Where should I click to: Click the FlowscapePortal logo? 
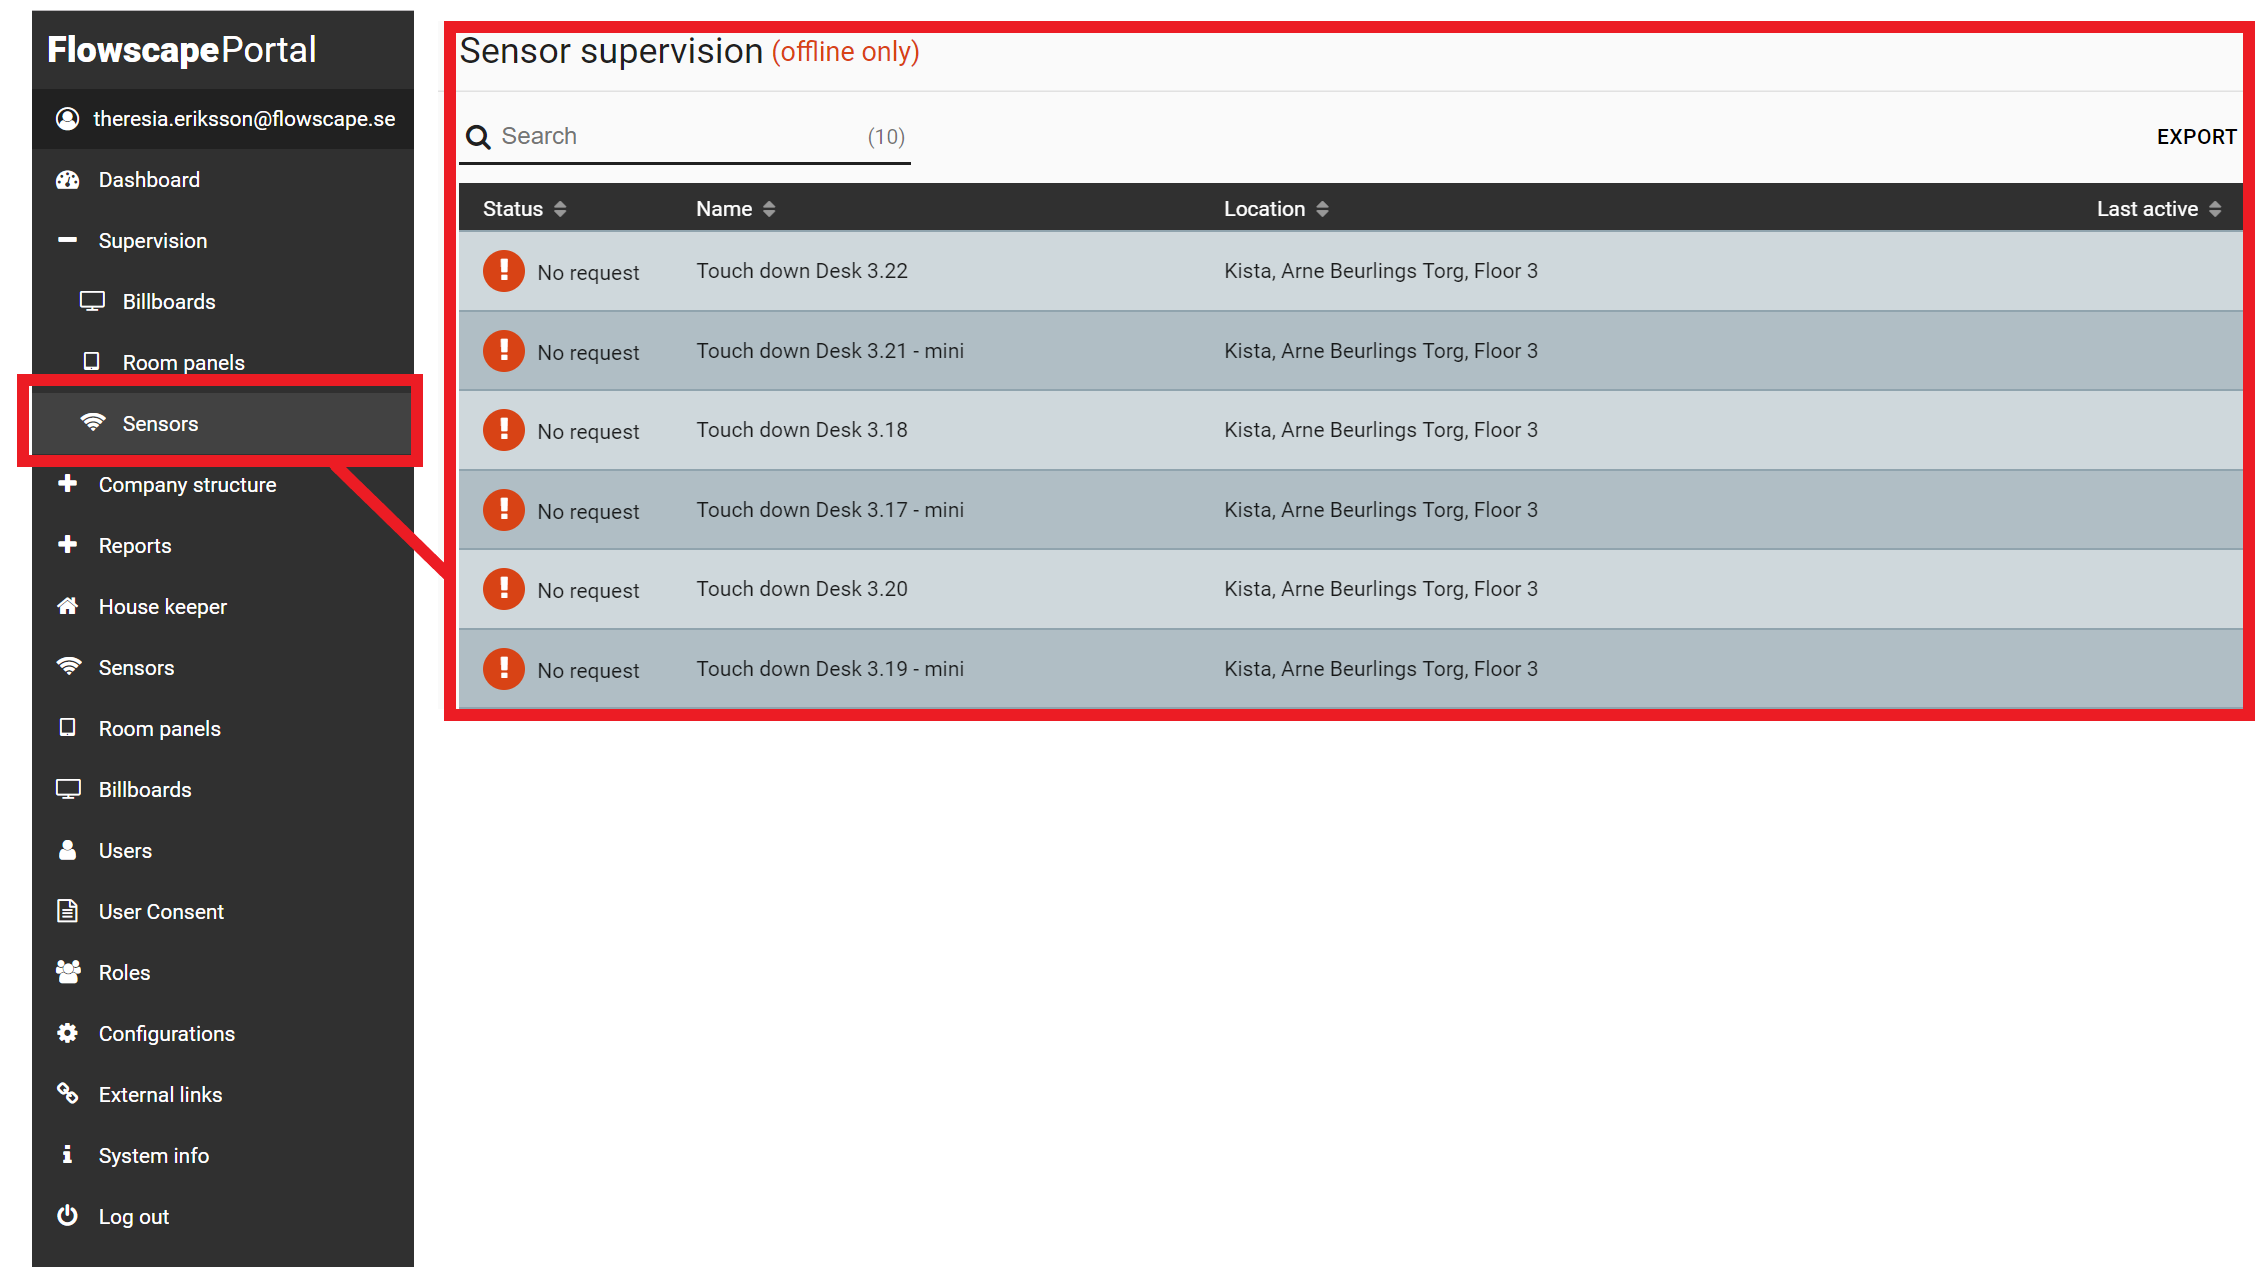point(181,49)
